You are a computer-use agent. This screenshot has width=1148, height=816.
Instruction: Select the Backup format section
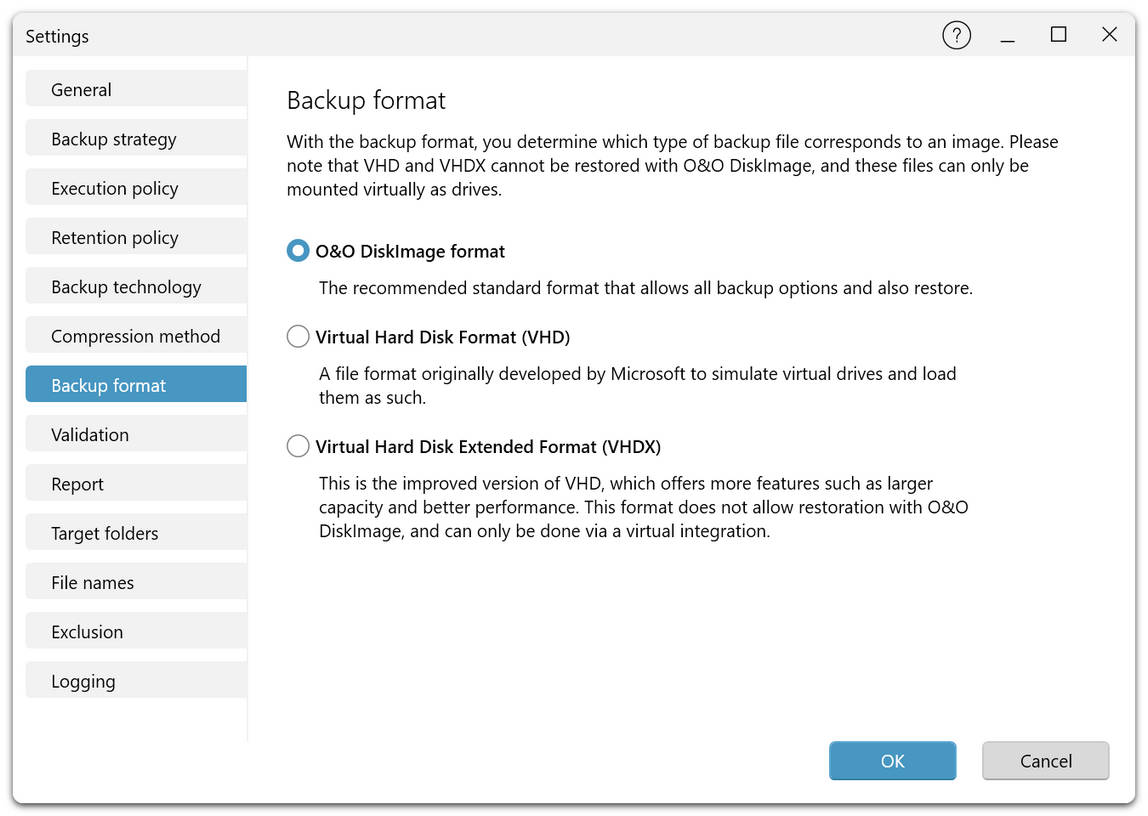point(135,384)
